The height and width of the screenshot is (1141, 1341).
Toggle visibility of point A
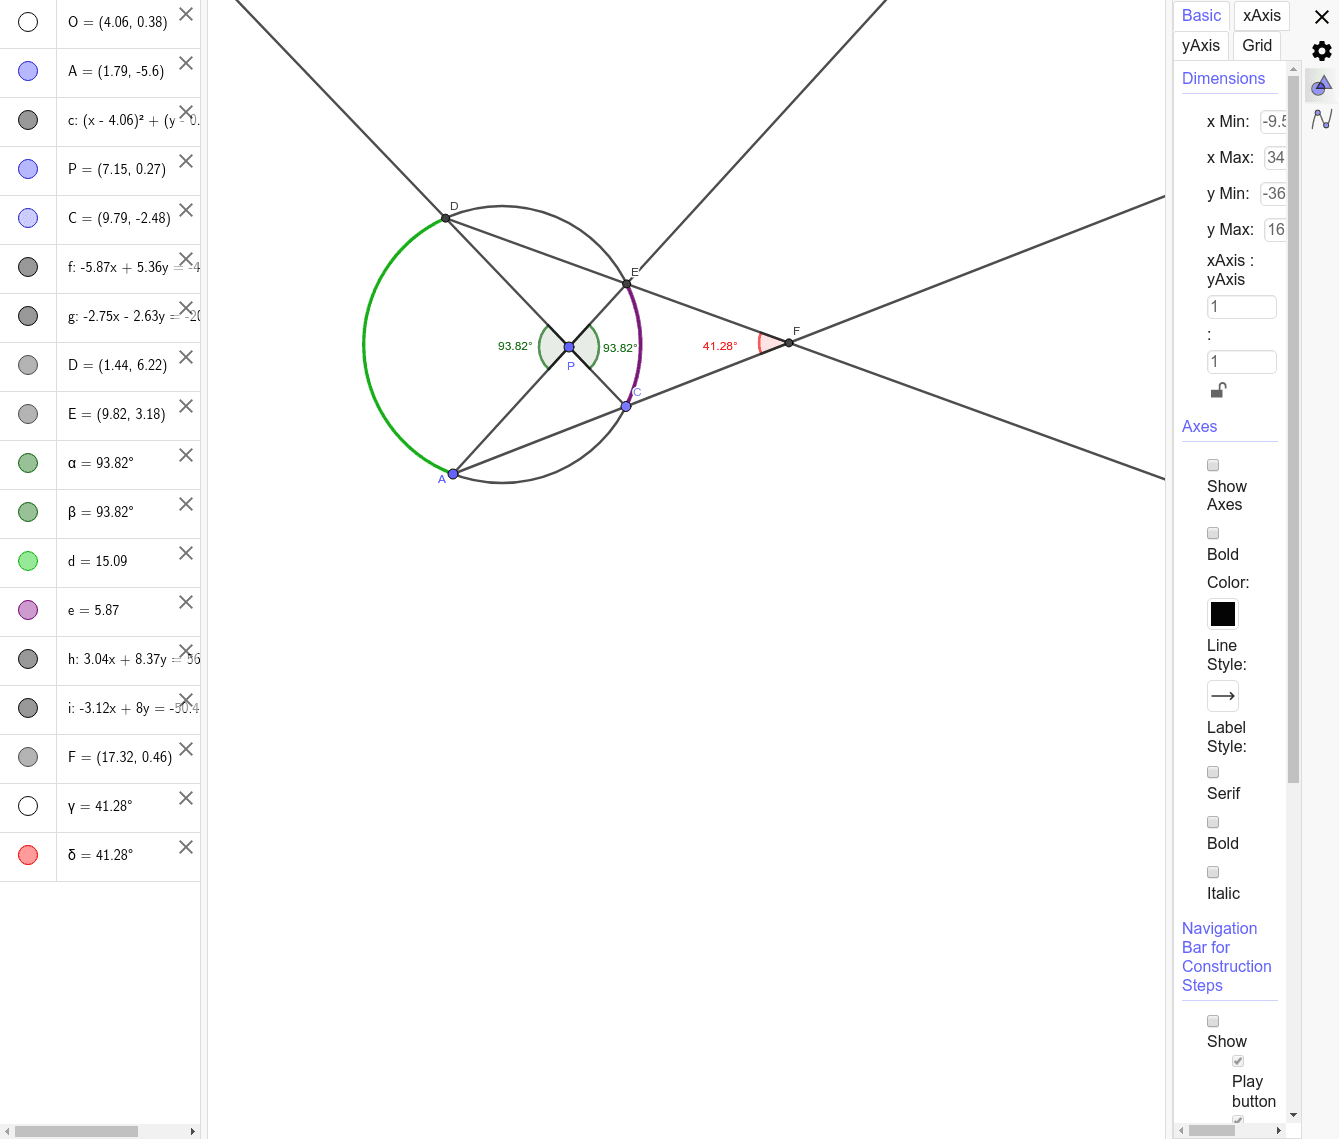coord(28,70)
